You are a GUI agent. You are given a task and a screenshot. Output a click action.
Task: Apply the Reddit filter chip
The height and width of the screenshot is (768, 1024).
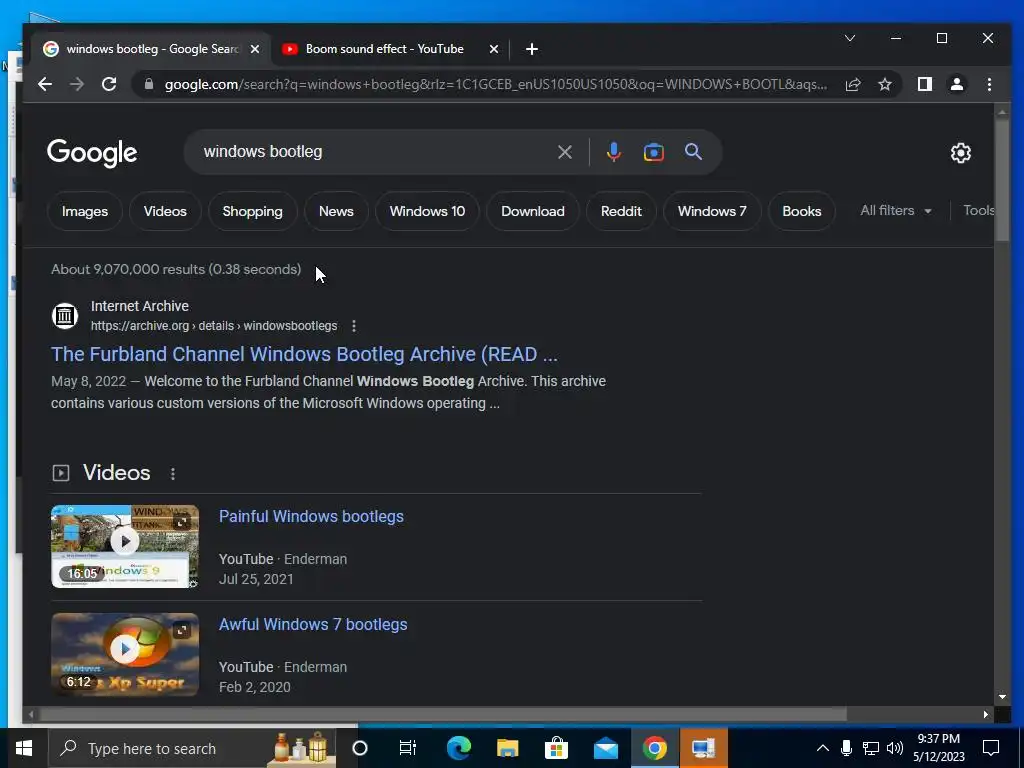[621, 212]
